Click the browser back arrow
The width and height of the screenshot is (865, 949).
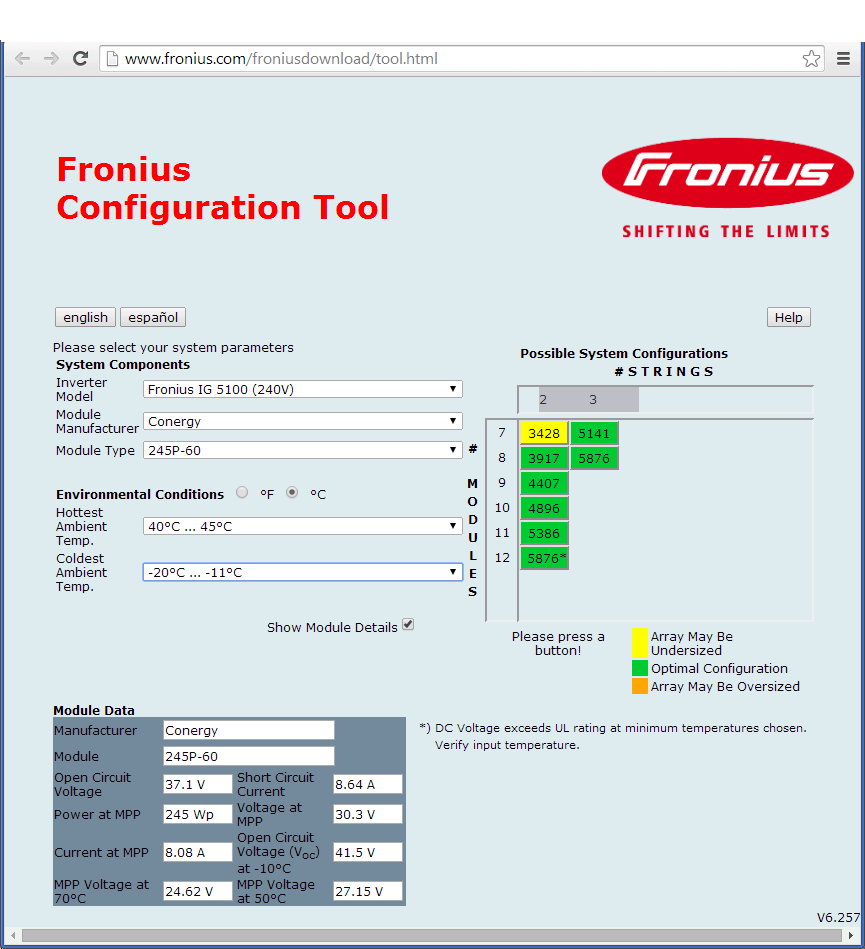(22, 59)
